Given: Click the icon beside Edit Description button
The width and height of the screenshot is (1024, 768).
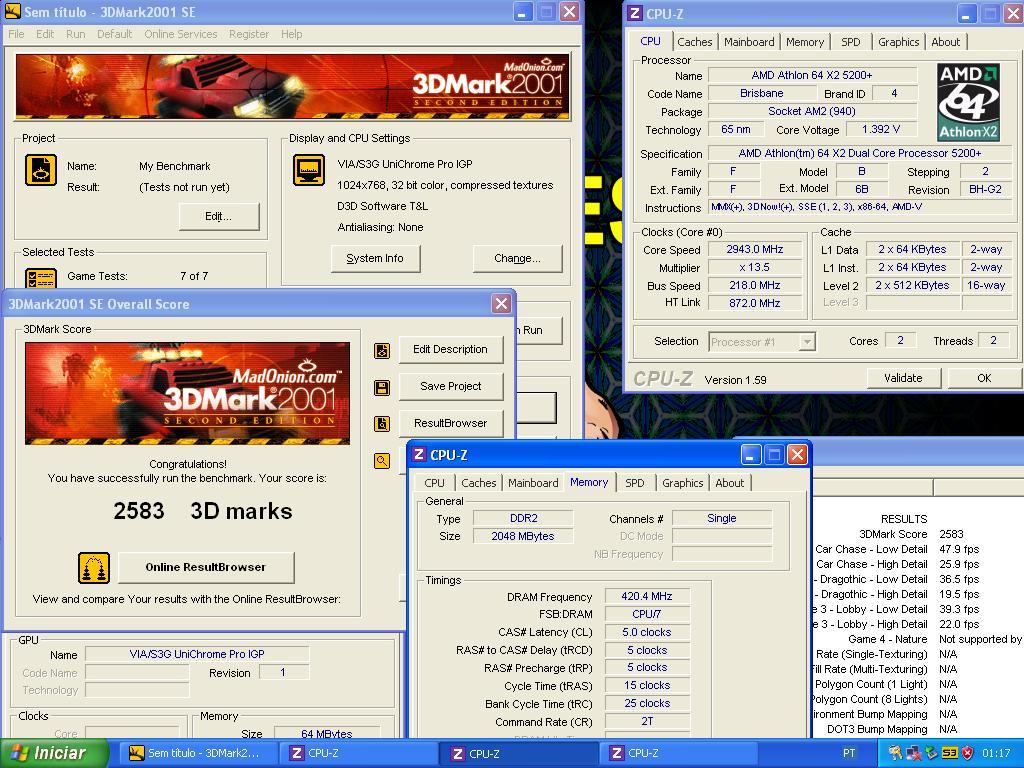Looking at the screenshot, I should click(382, 351).
